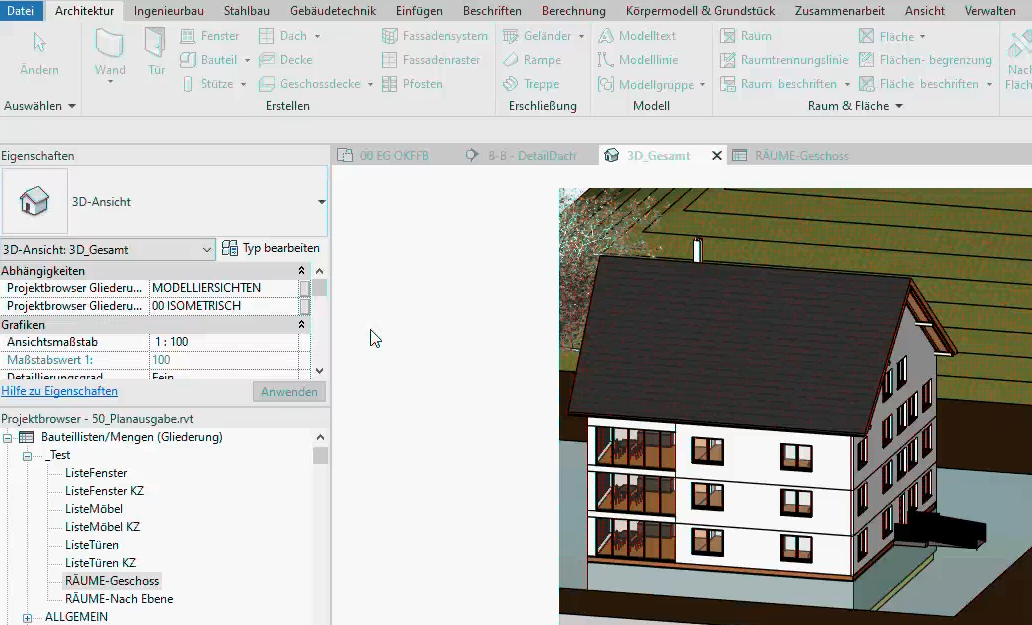Open the Hilfe zu Eigenschaften link
Screen dimensions: 1032x625
pyautogui.click(x=60, y=391)
